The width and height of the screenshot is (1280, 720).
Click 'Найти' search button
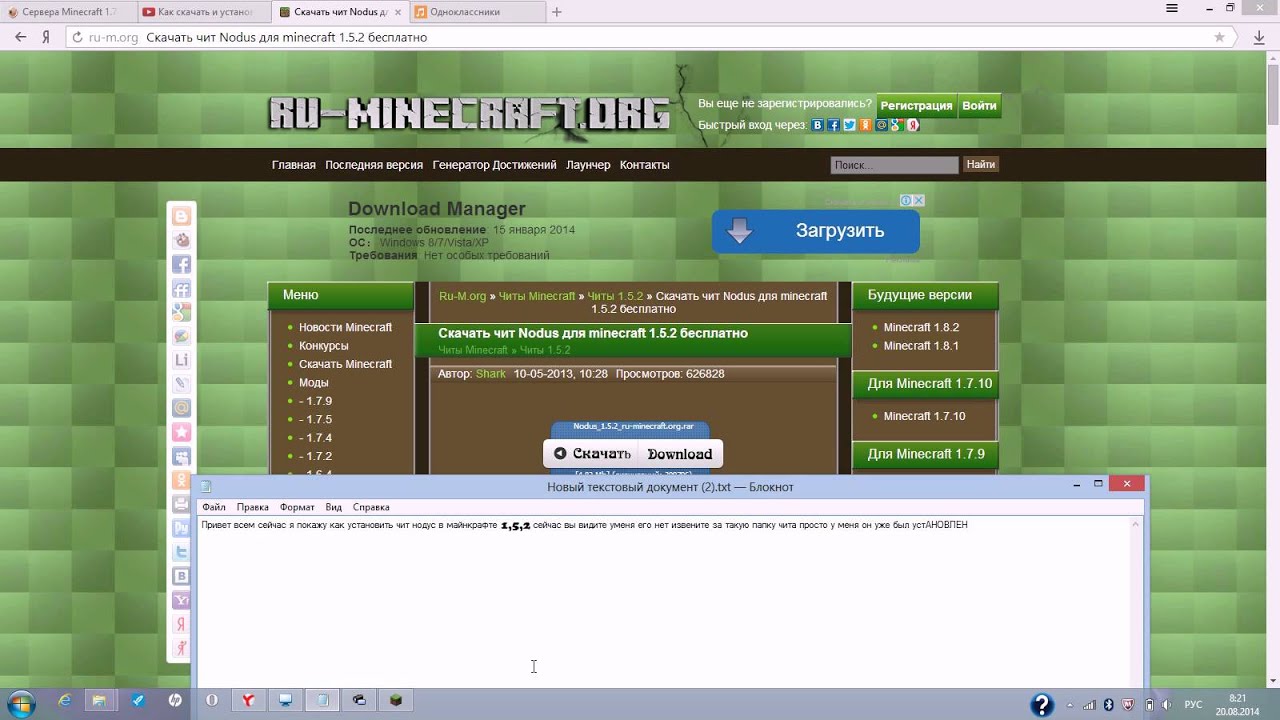click(981, 164)
